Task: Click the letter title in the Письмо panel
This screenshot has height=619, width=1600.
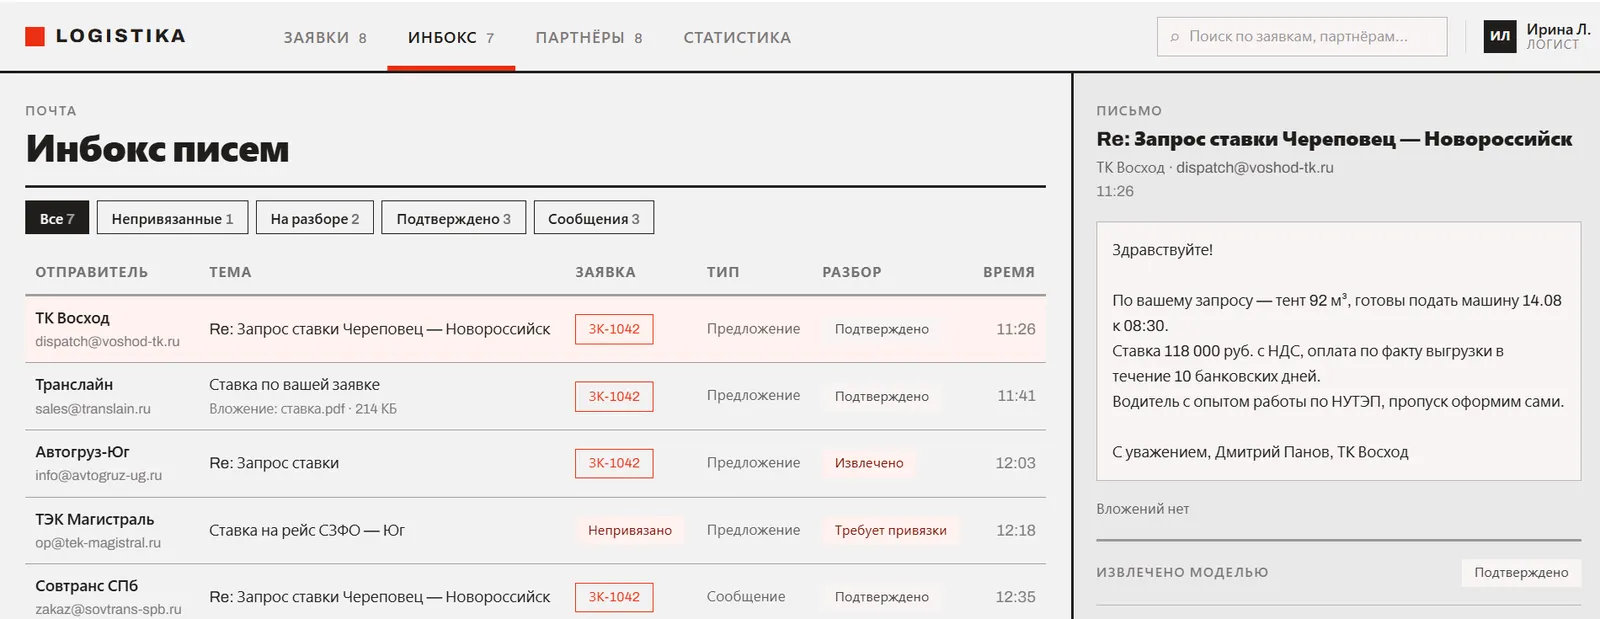Action: pos(1334,139)
